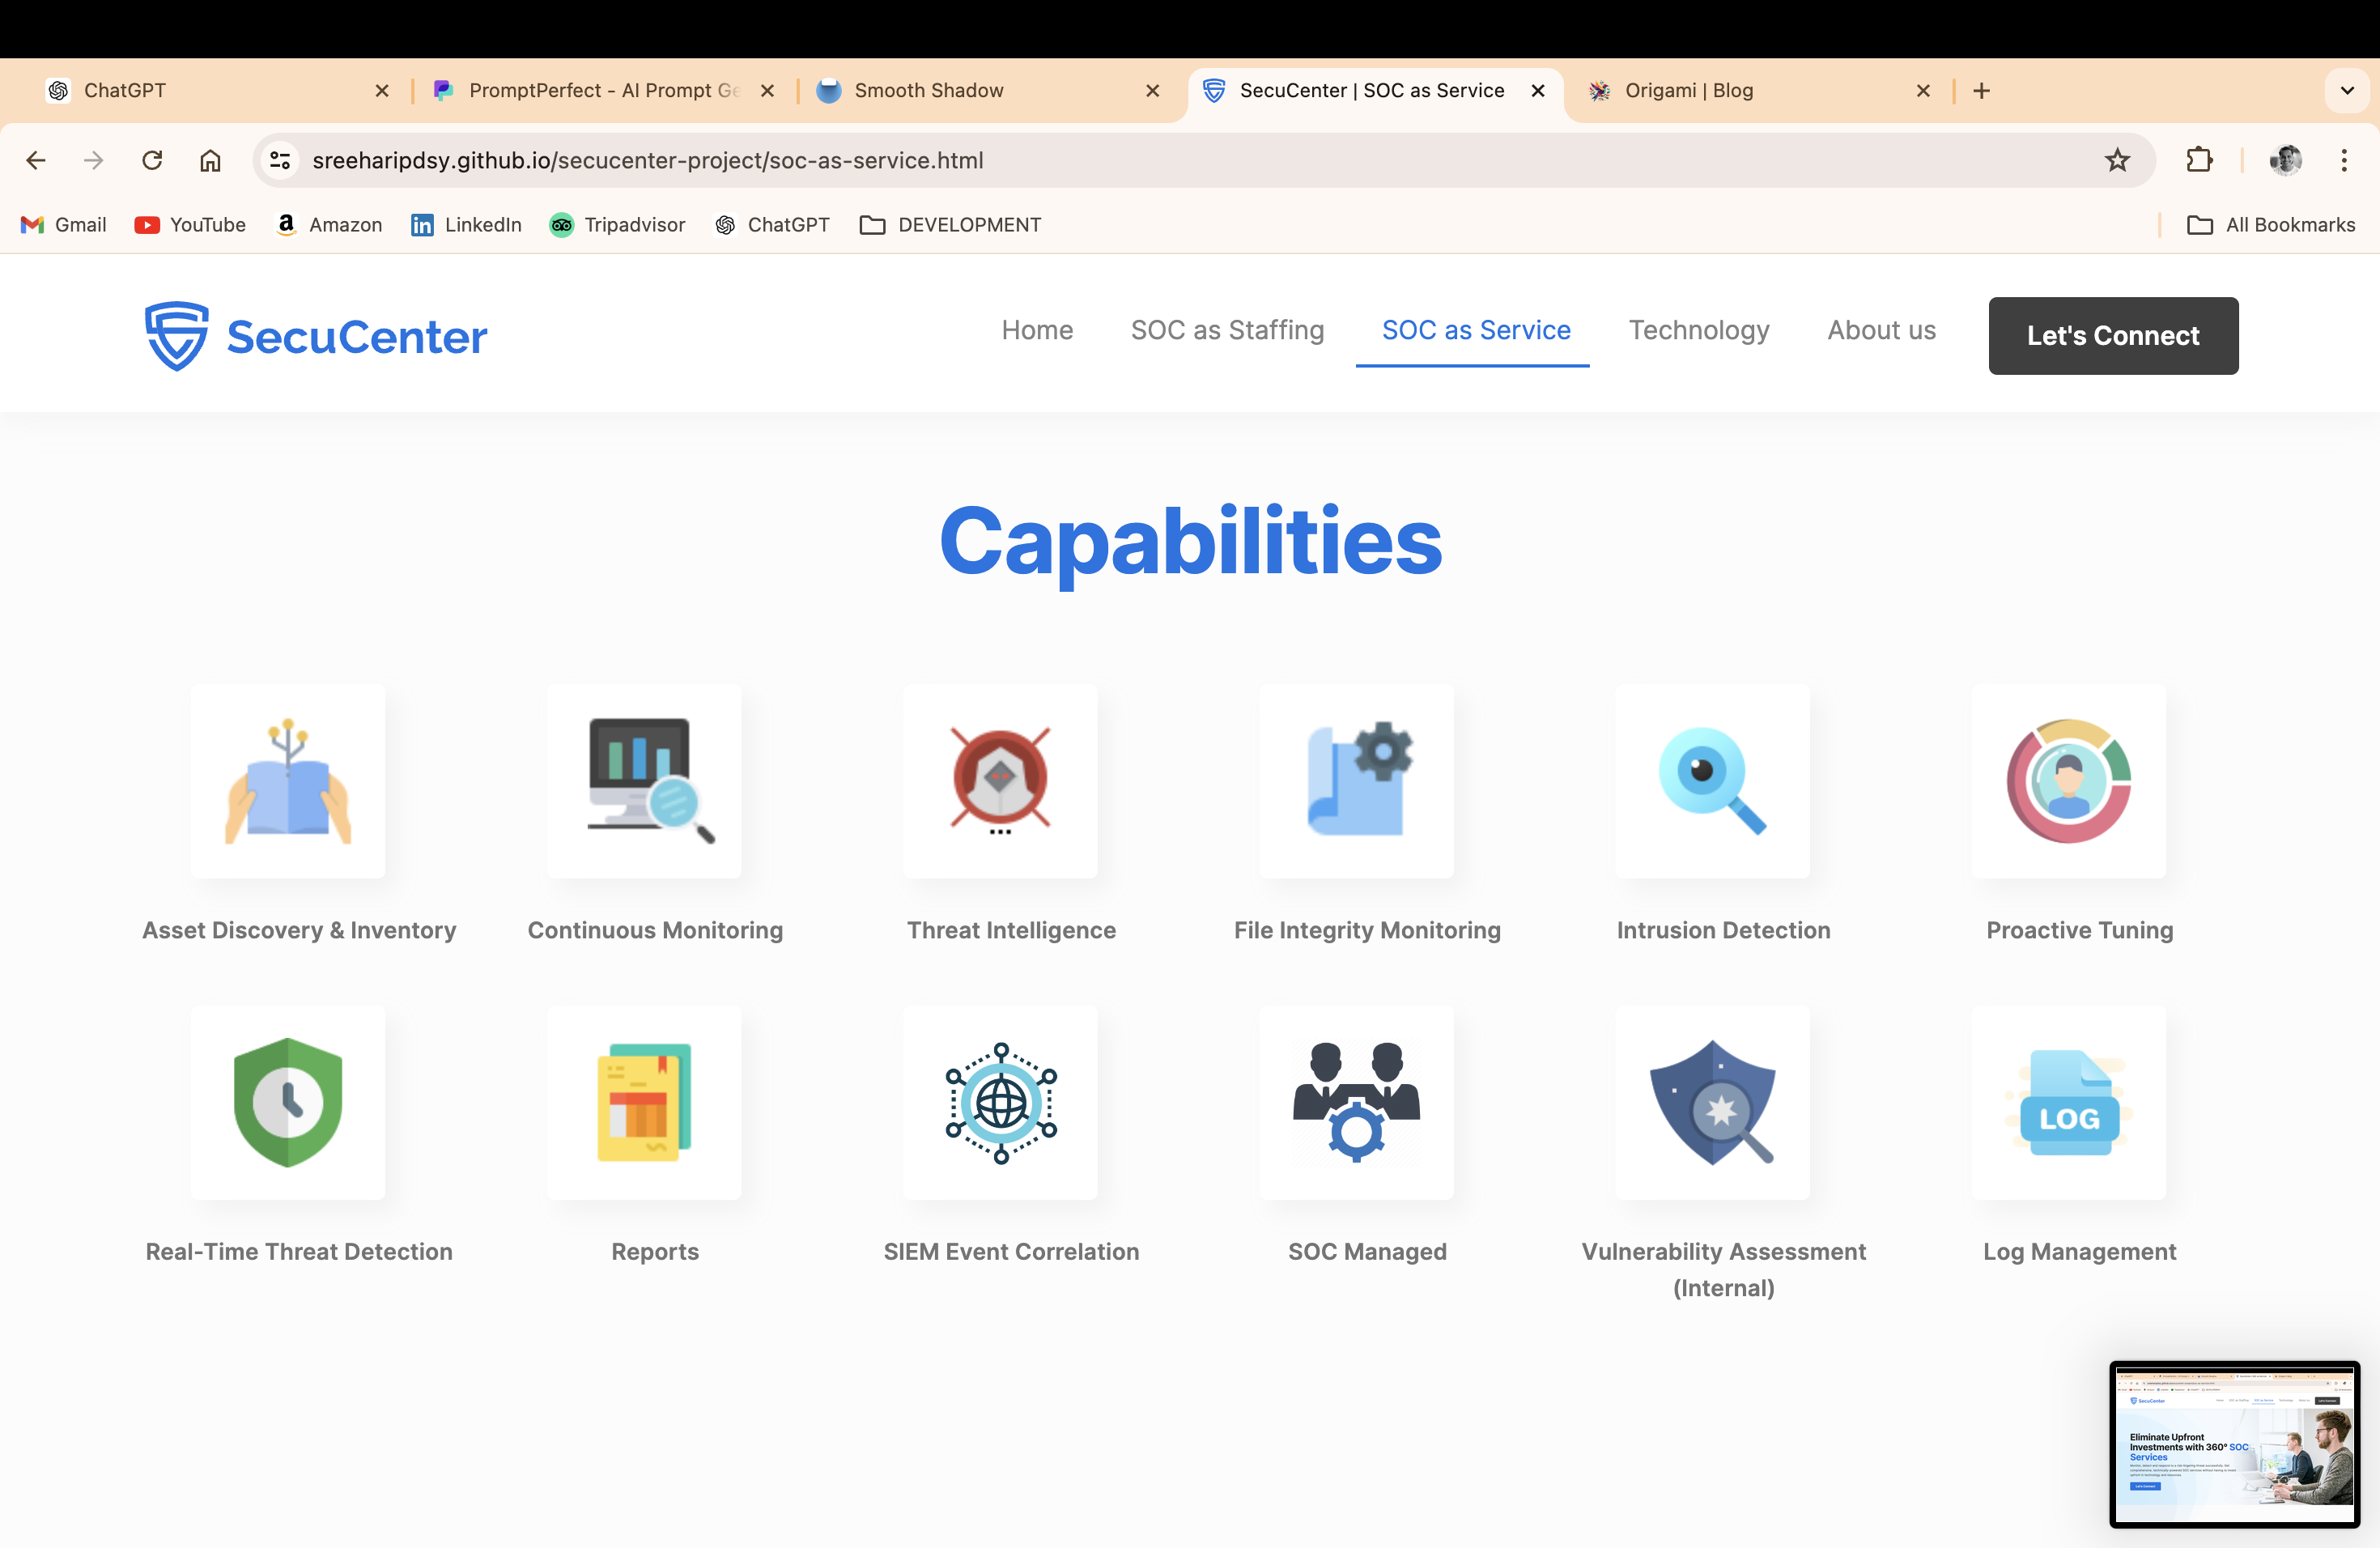Screen dimensions: 2380x1548
Task: Click the File Integrity Monitoring icon
Action: click(1356, 781)
